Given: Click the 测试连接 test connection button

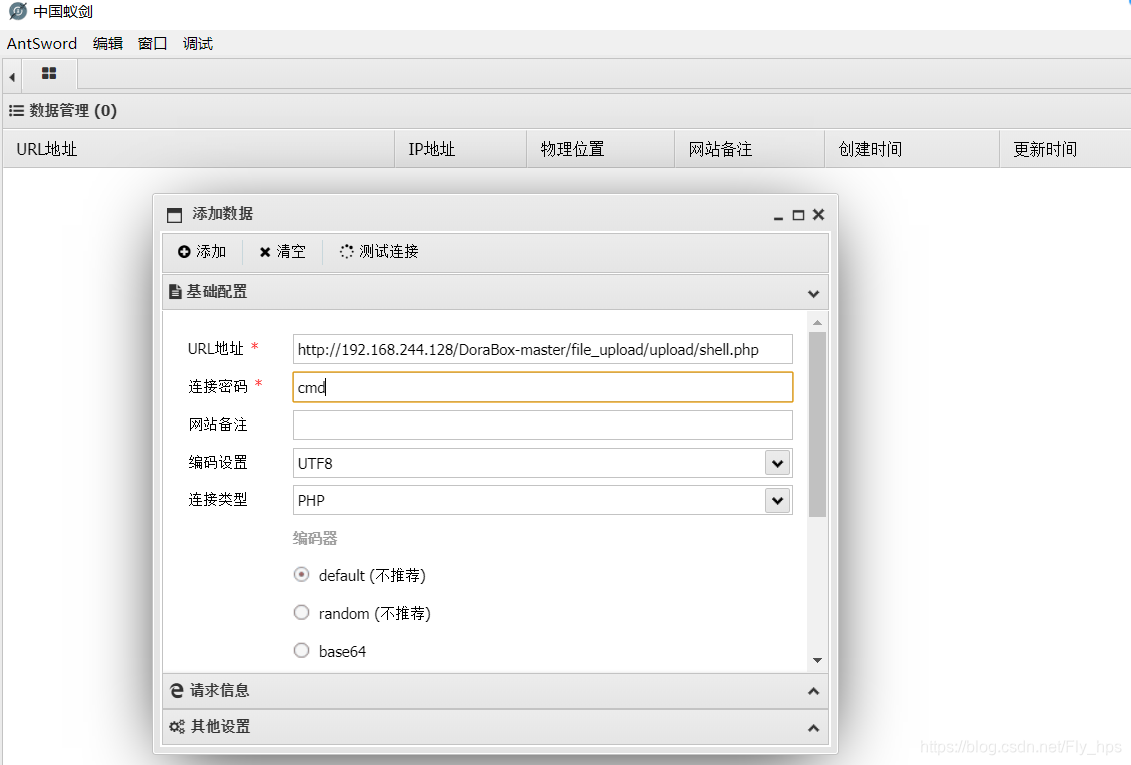Looking at the screenshot, I should (379, 252).
